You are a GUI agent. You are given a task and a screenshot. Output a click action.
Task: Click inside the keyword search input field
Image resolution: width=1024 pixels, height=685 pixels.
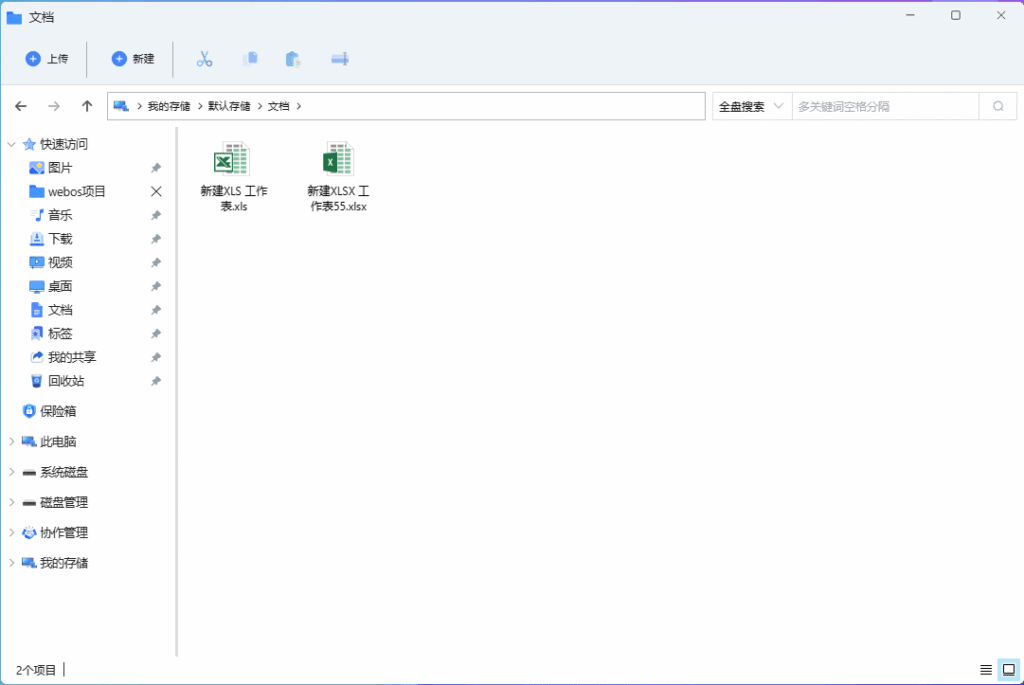click(x=880, y=105)
